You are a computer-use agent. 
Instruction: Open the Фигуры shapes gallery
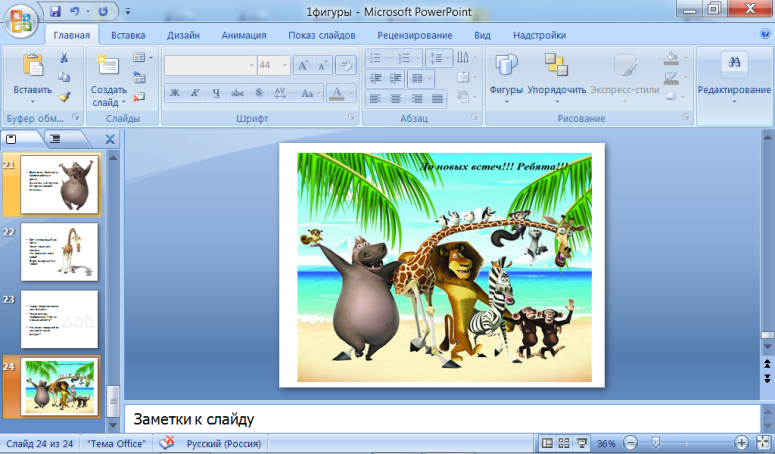[506, 78]
